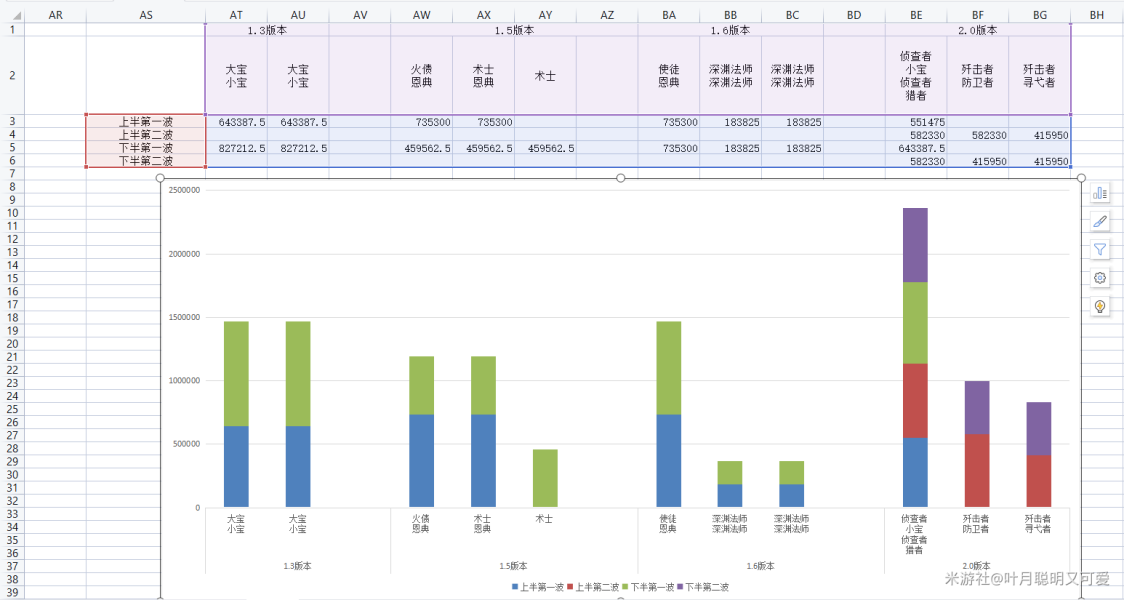Click the purple segment of tallest bar
The width and height of the screenshot is (1124, 600).
pos(915,245)
